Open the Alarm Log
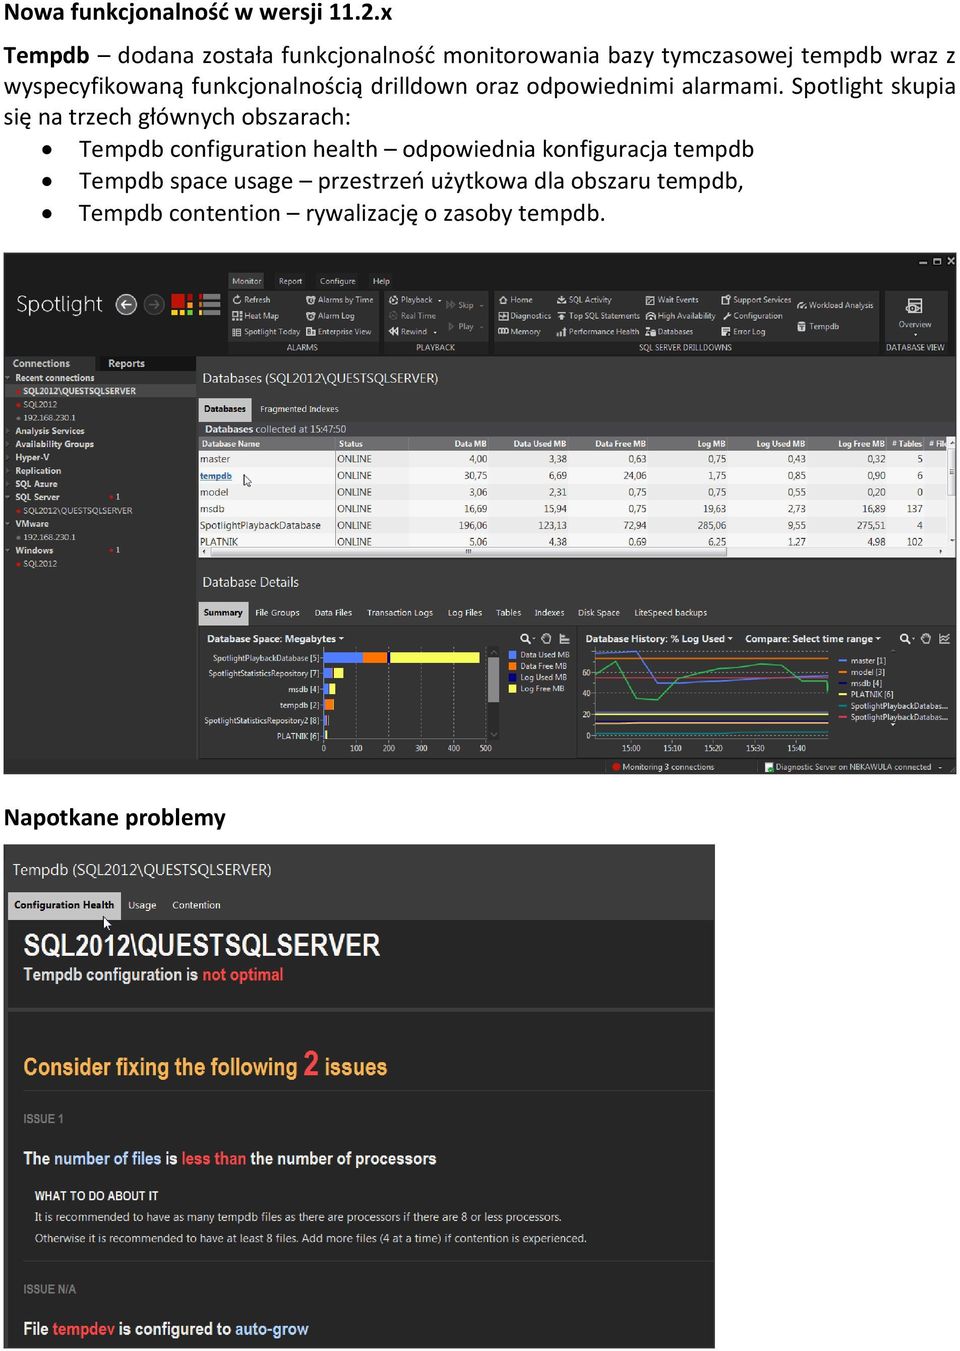Viewport: 960px width, 1351px height. [x=329, y=315]
